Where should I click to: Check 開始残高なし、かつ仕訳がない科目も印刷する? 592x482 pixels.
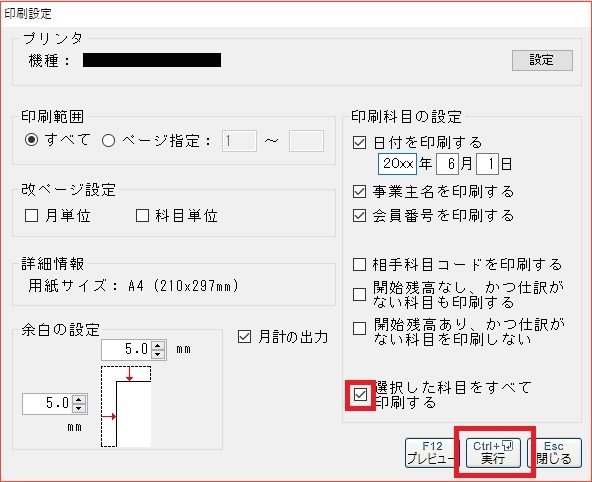click(x=359, y=294)
